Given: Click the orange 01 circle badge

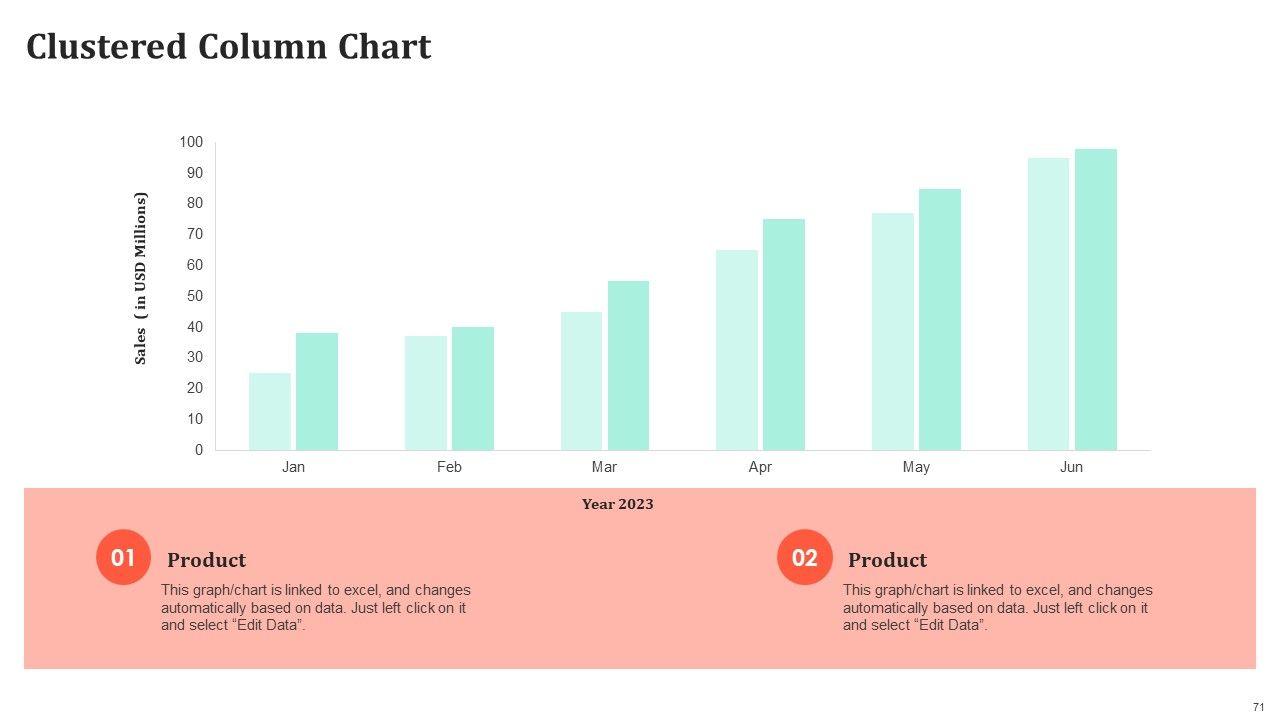Looking at the screenshot, I should 123,557.
